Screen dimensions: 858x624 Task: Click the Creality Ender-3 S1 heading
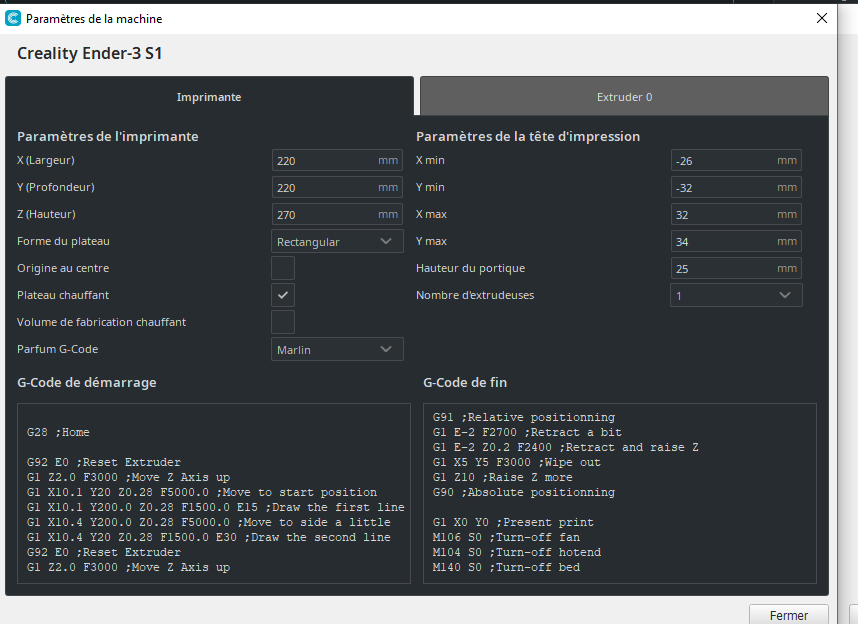(90, 54)
